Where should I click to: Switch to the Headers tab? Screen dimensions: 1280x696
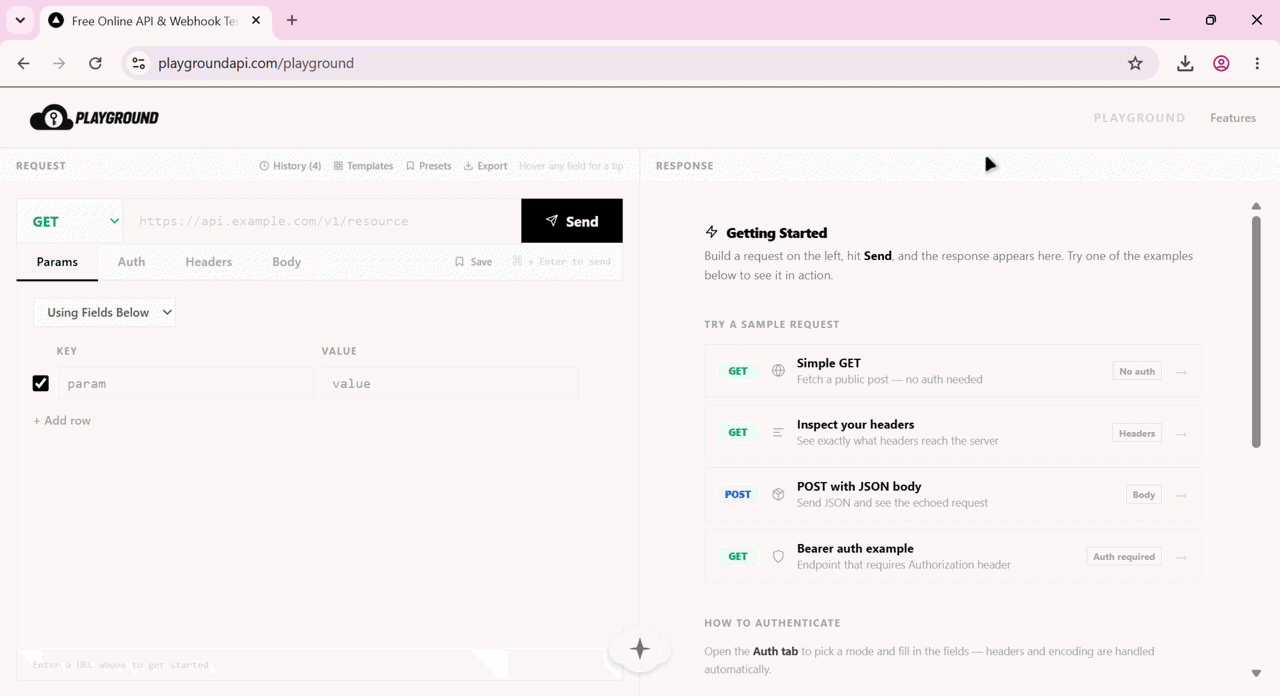[x=208, y=262]
